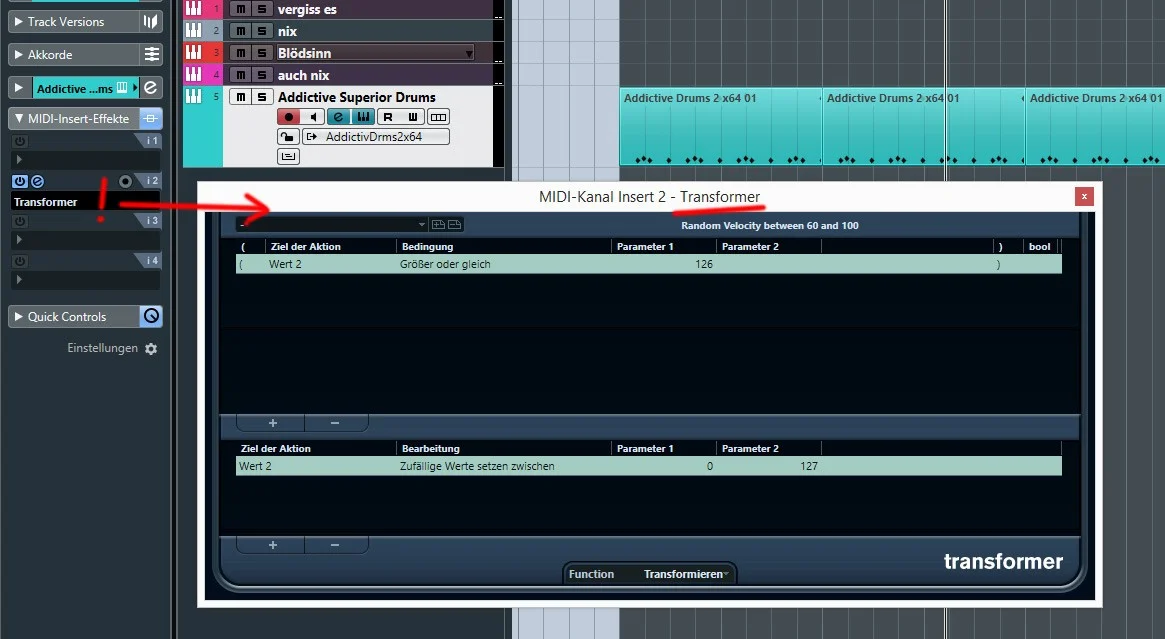Open the AddictivDrms2x64 output routing

(x=375, y=137)
